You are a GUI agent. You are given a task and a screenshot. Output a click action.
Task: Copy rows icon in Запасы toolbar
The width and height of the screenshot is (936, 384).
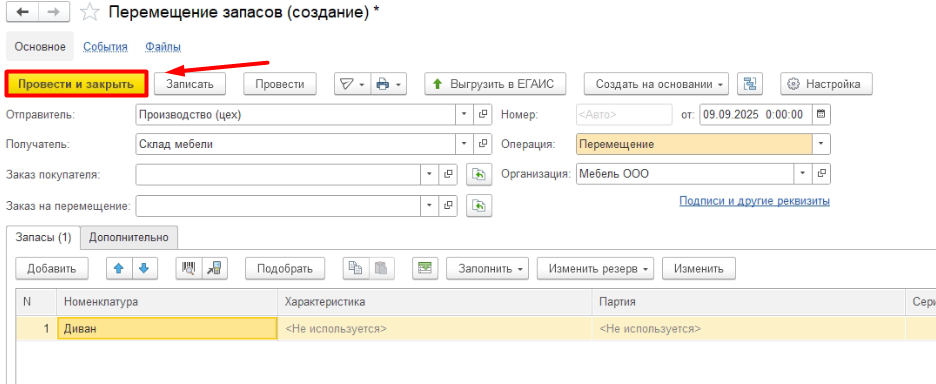coord(355,268)
